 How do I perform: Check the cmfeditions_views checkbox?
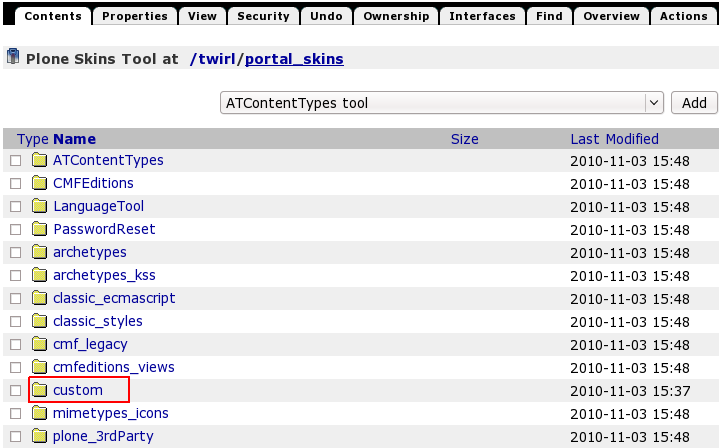pyautogui.click(x=16, y=367)
